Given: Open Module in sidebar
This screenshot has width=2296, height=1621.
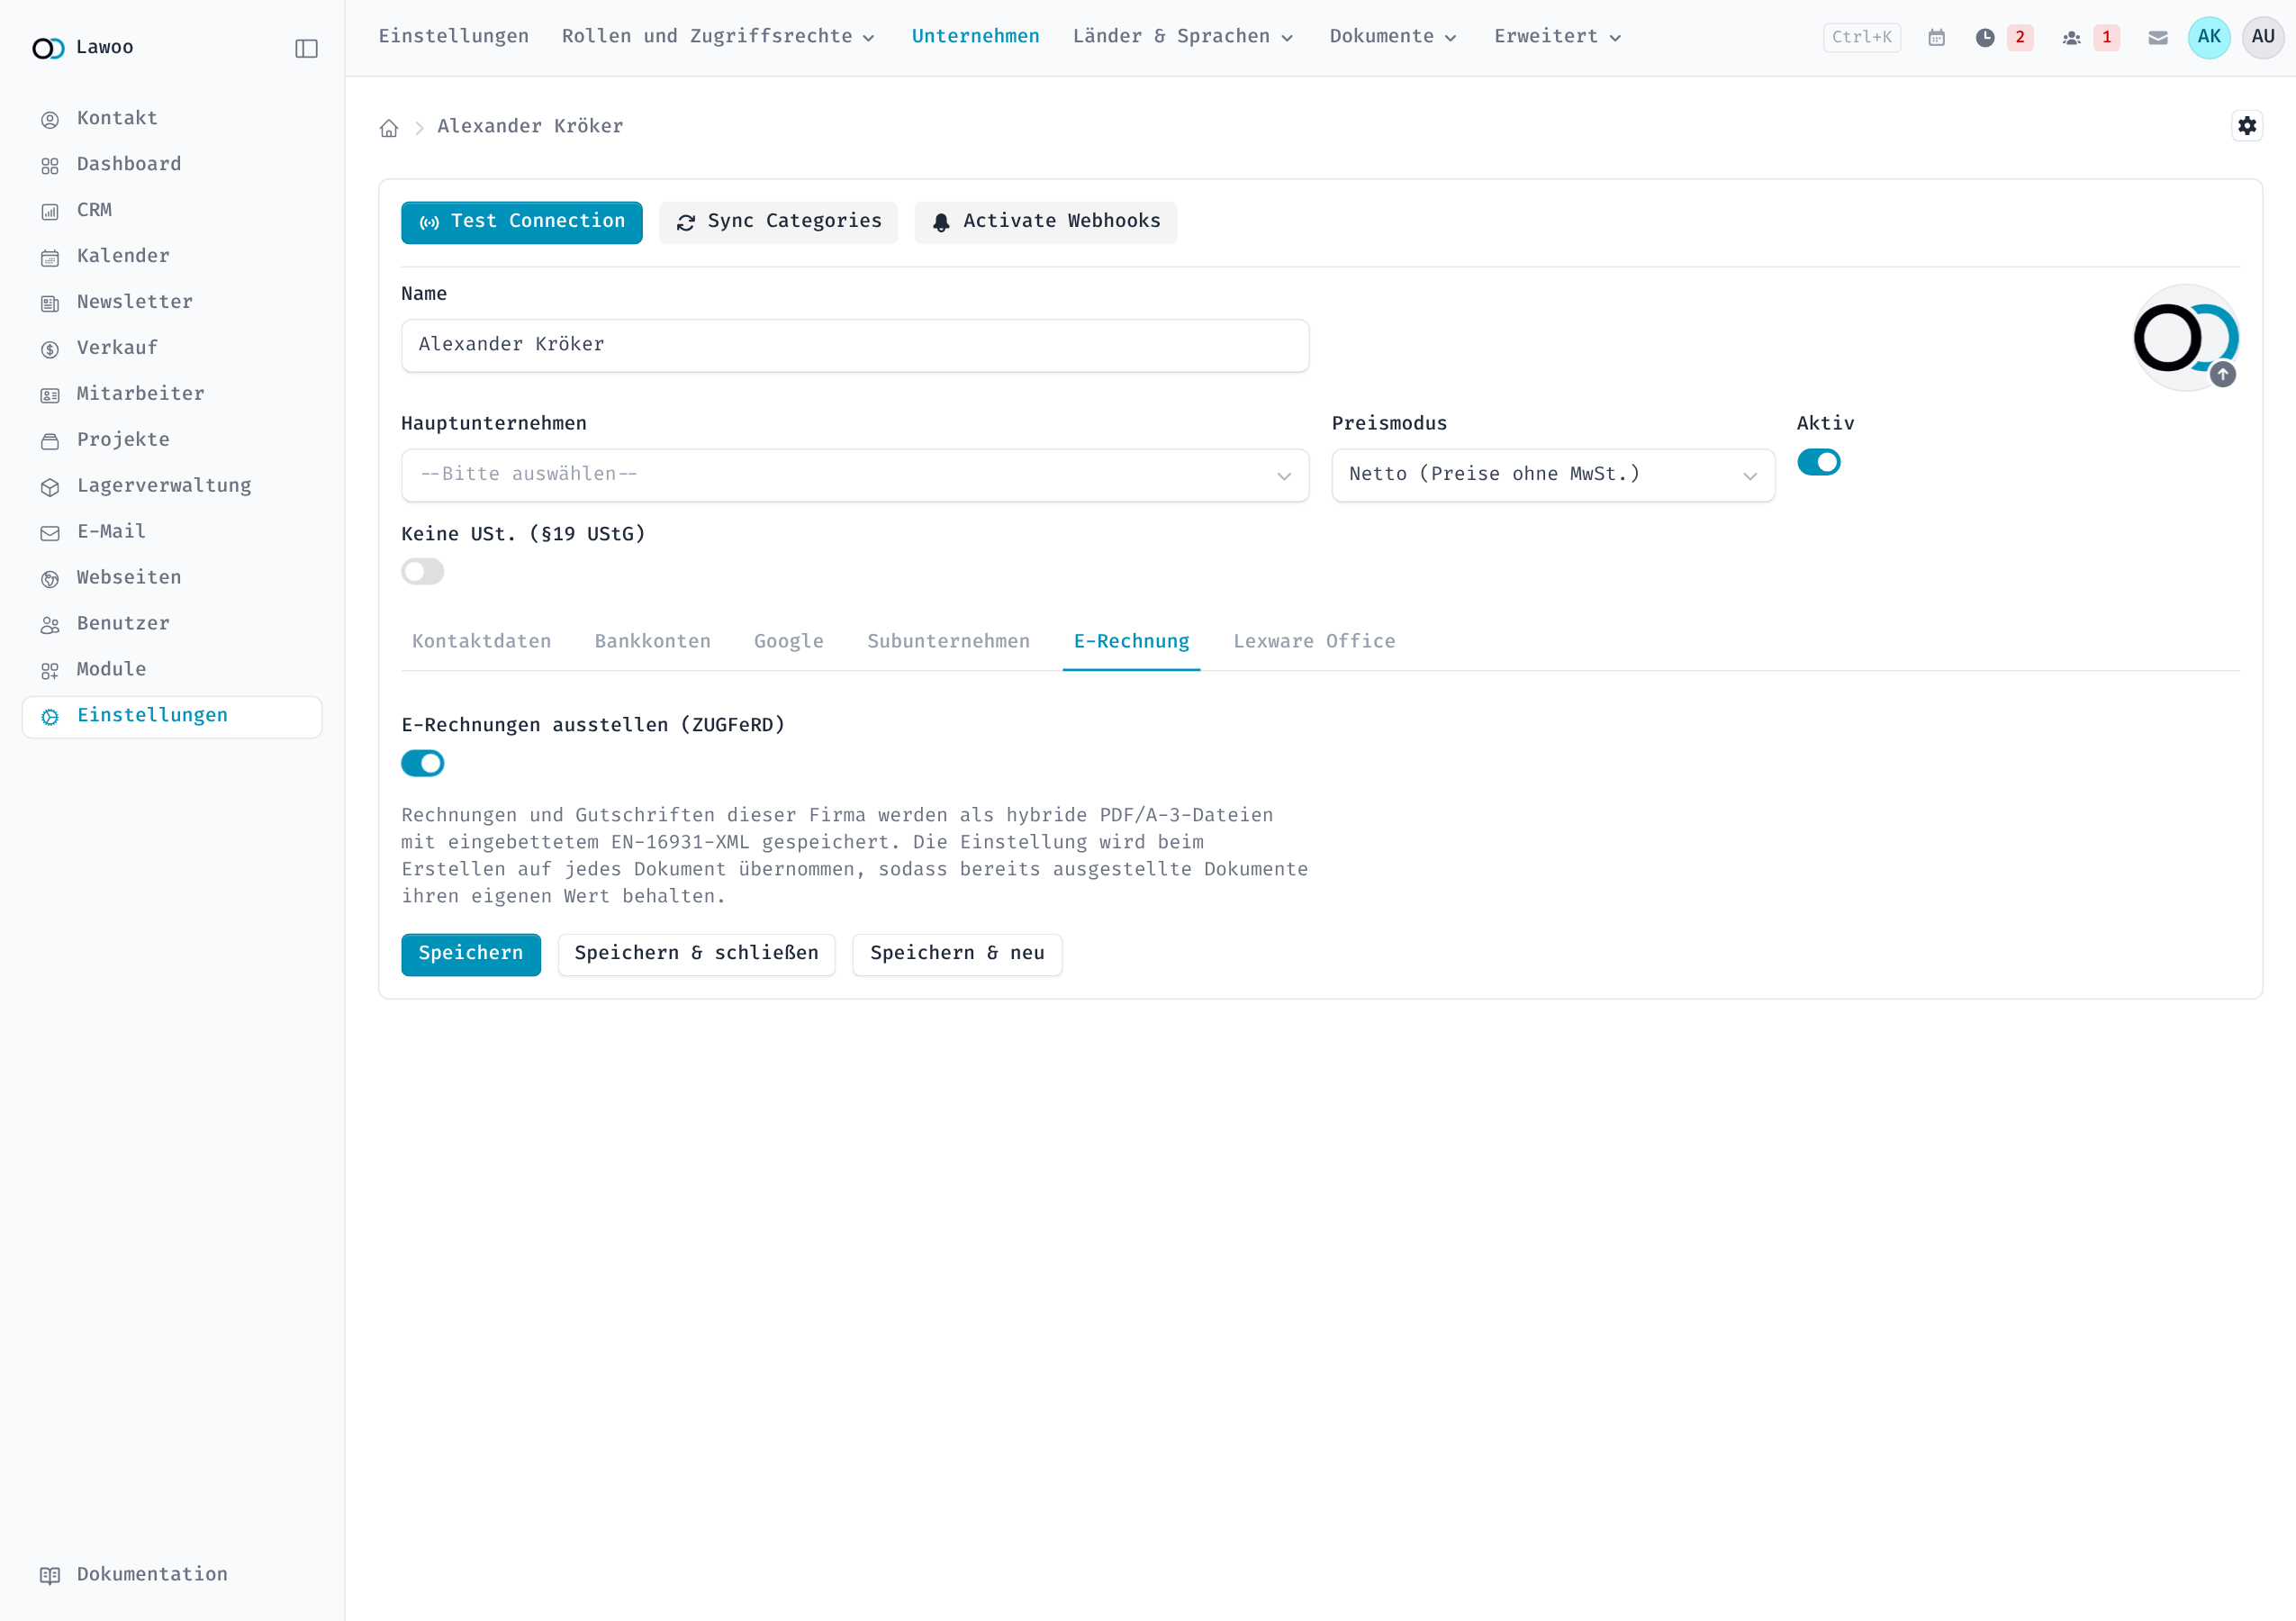Looking at the screenshot, I should tap(172, 670).
